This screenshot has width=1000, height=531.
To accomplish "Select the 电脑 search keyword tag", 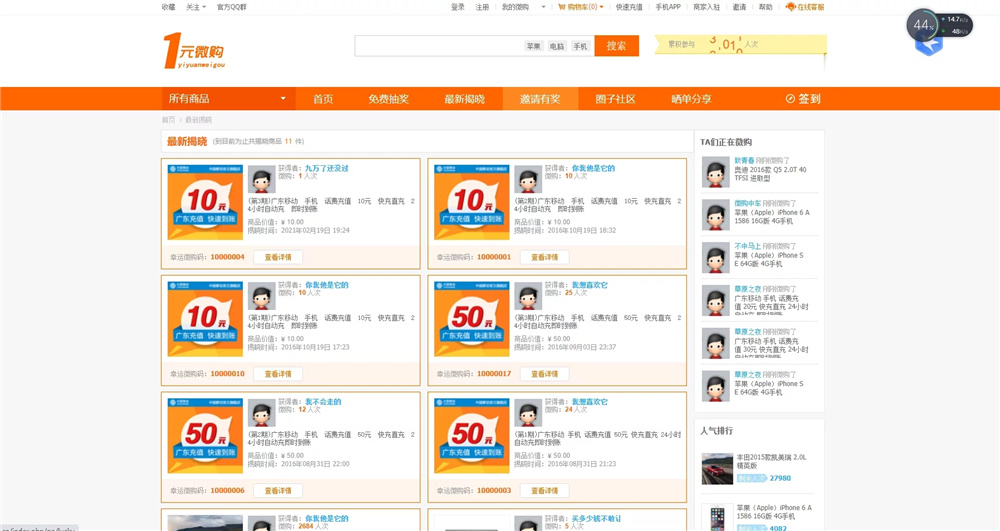I will 557,47.
